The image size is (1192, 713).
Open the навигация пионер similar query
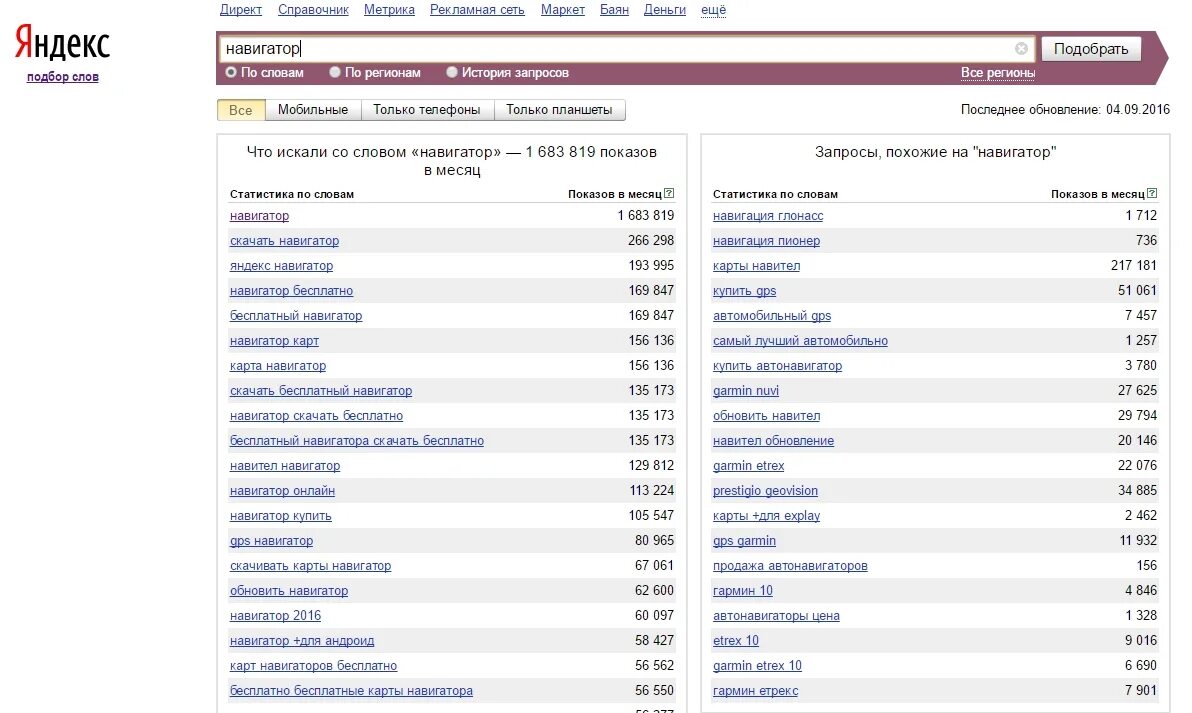tap(766, 241)
